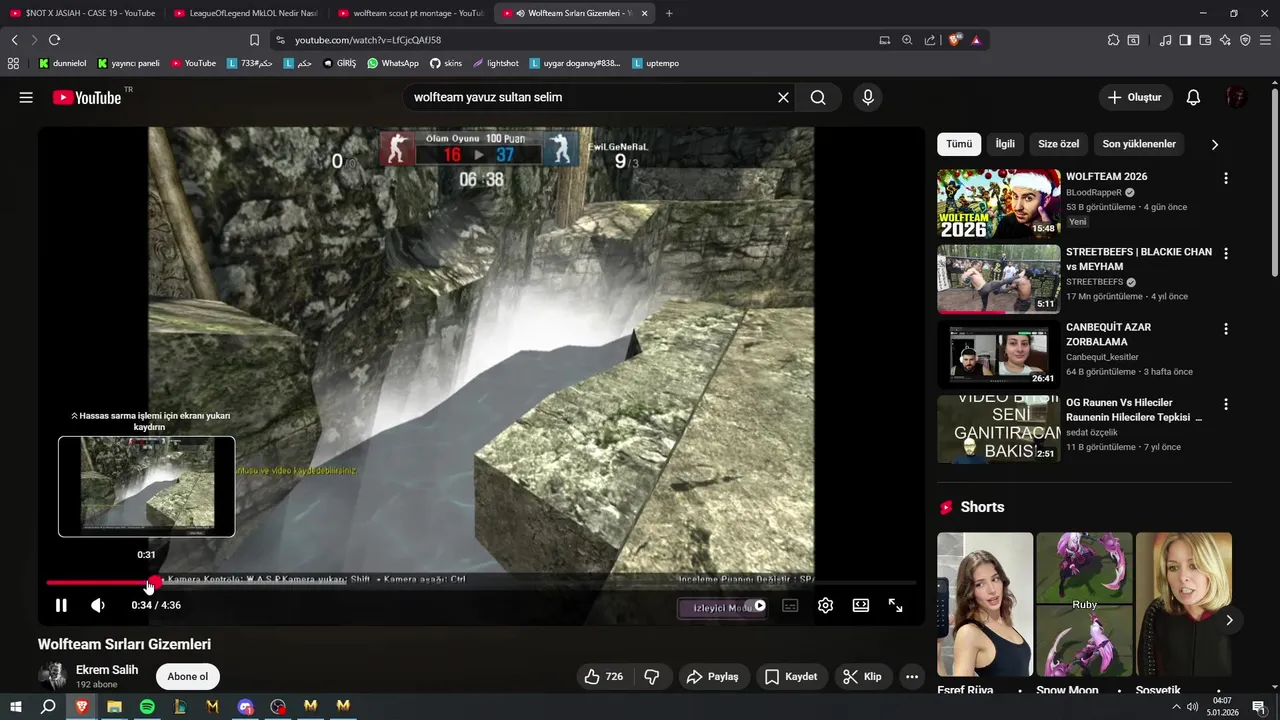
Task: Open more actions three-dot menu under video
Action: tap(912, 677)
